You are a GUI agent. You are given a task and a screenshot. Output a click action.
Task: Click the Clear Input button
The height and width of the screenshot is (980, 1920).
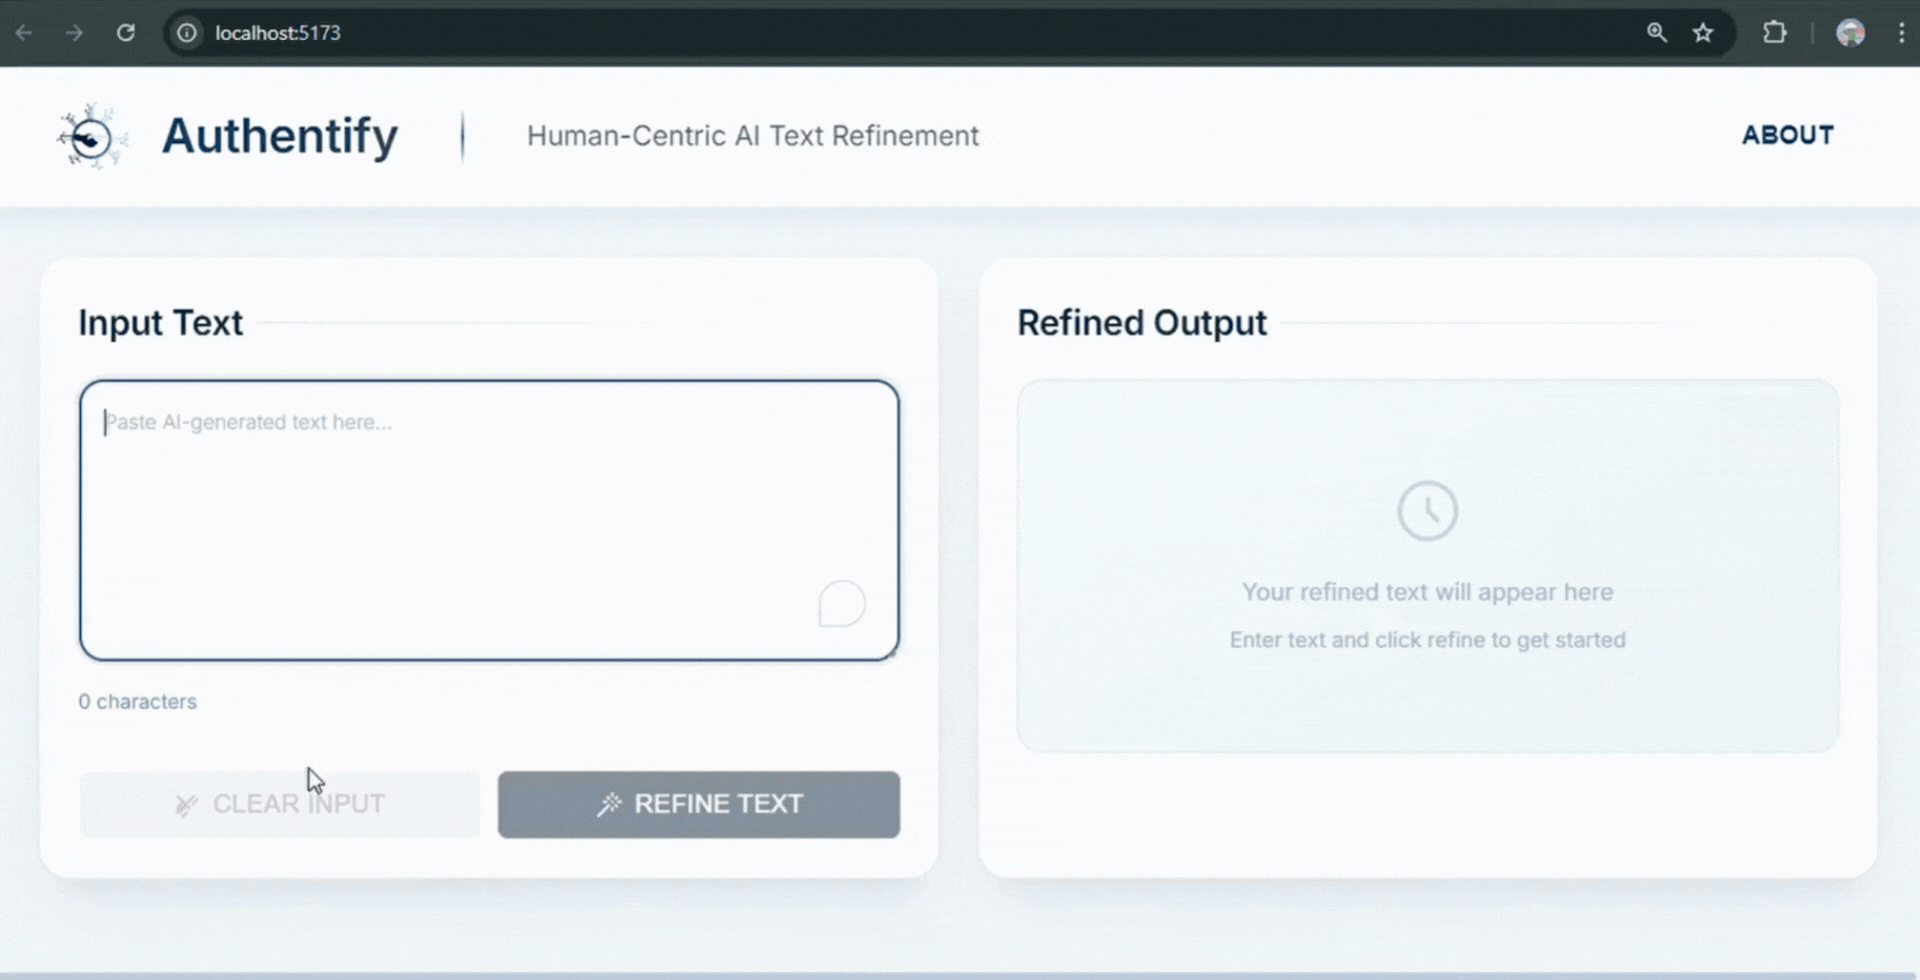(x=279, y=804)
